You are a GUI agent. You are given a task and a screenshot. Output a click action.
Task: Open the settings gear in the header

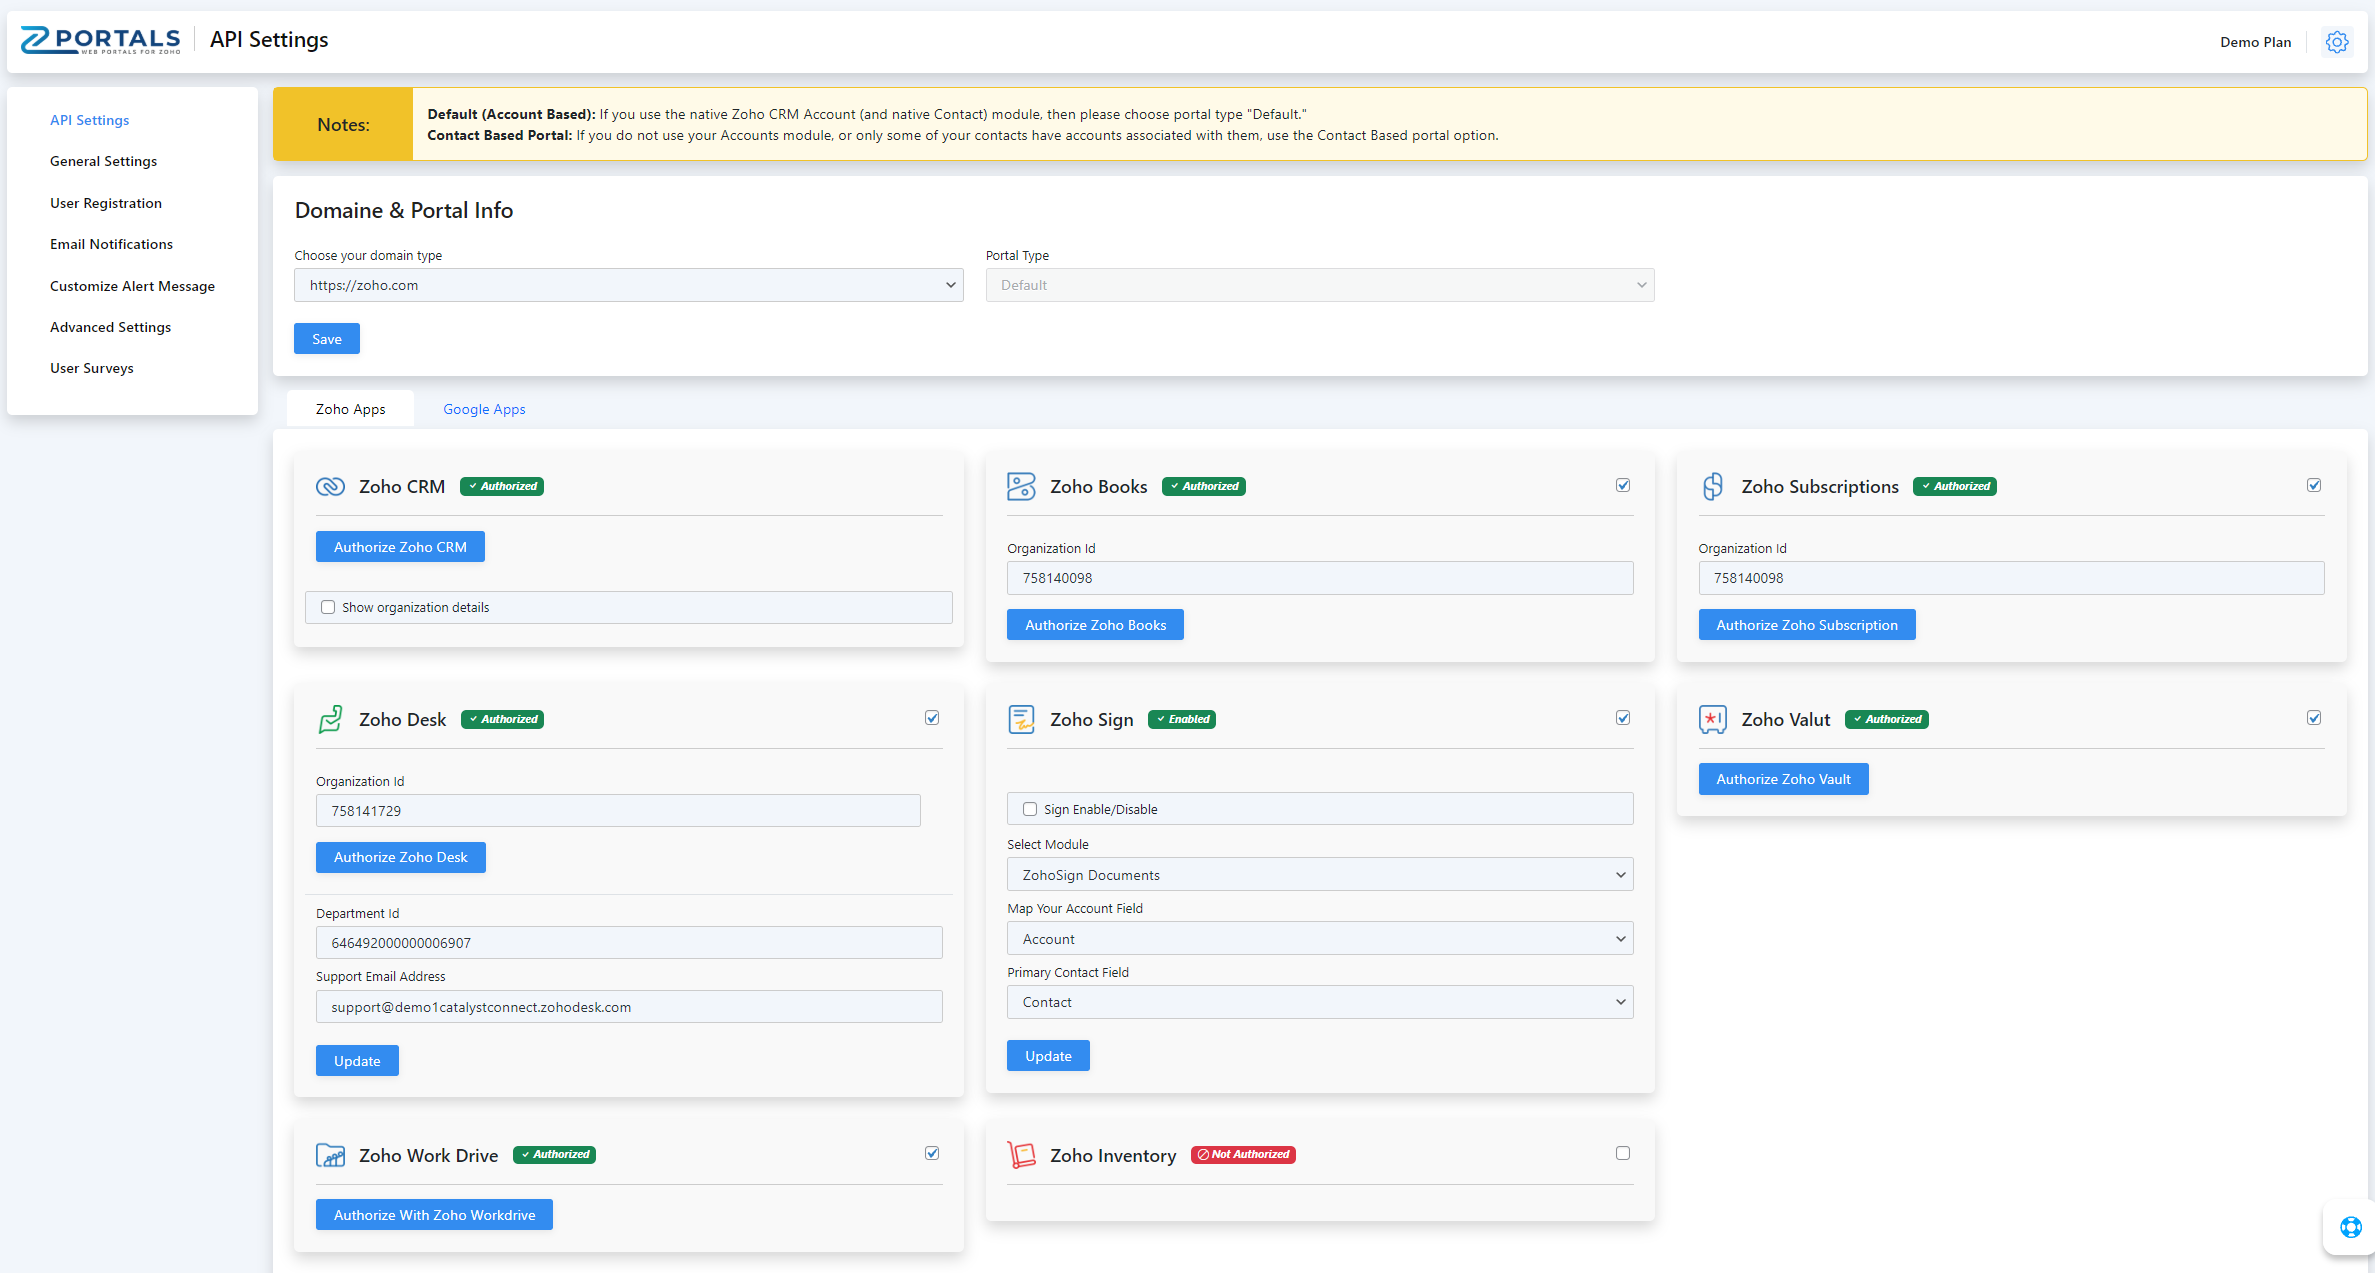[2336, 42]
